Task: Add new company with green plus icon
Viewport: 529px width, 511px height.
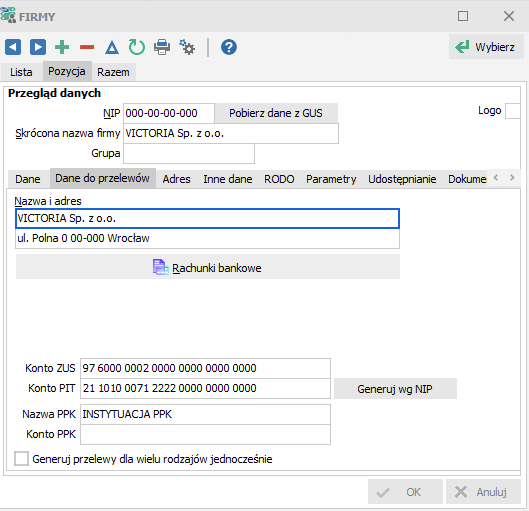Action: tap(62, 47)
